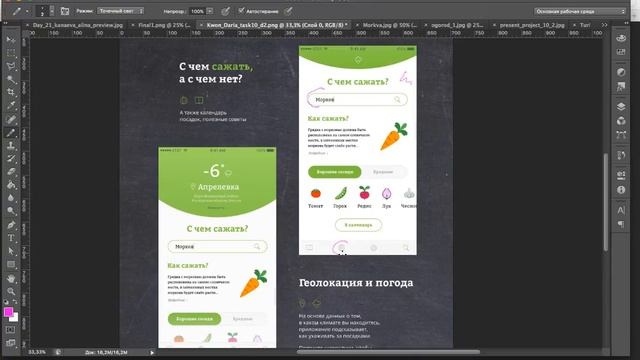Viewport: 640px width, 360px height.
Task: Select the Magic Wand tool
Action: [11, 79]
